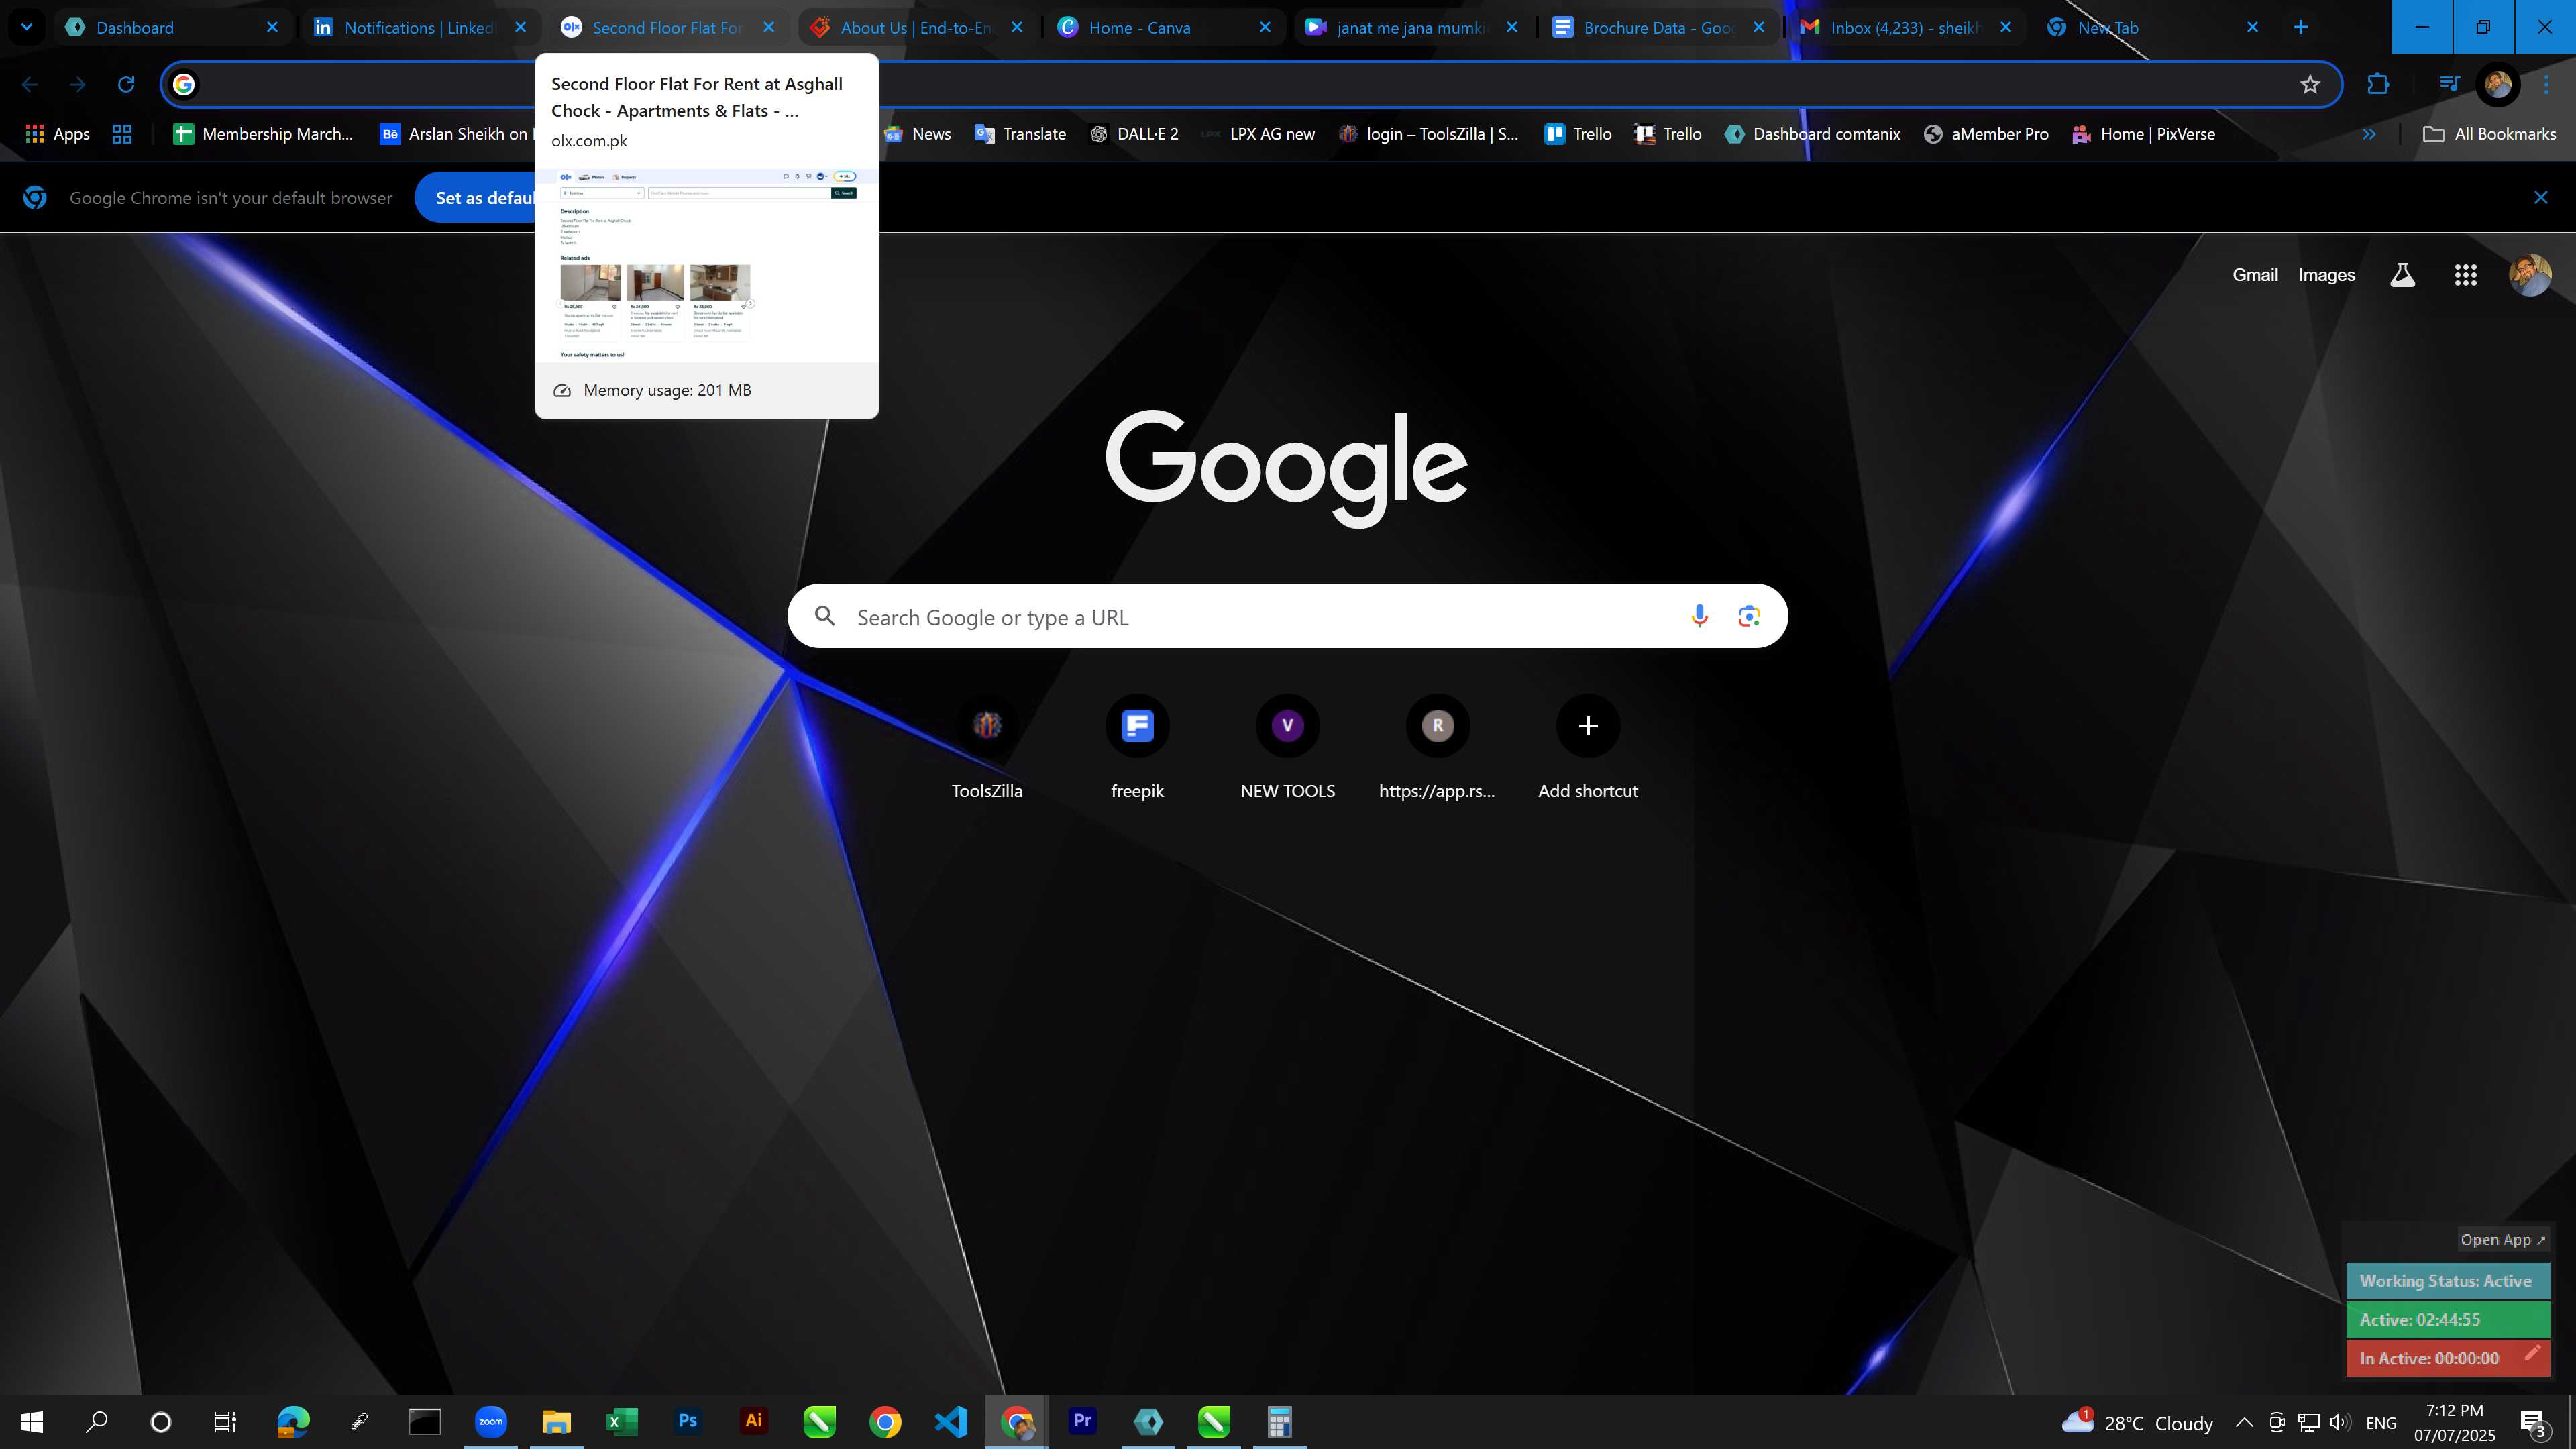Open Search Labs flask icon
The height and width of the screenshot is (1449, 2576).
[2402, 275]
